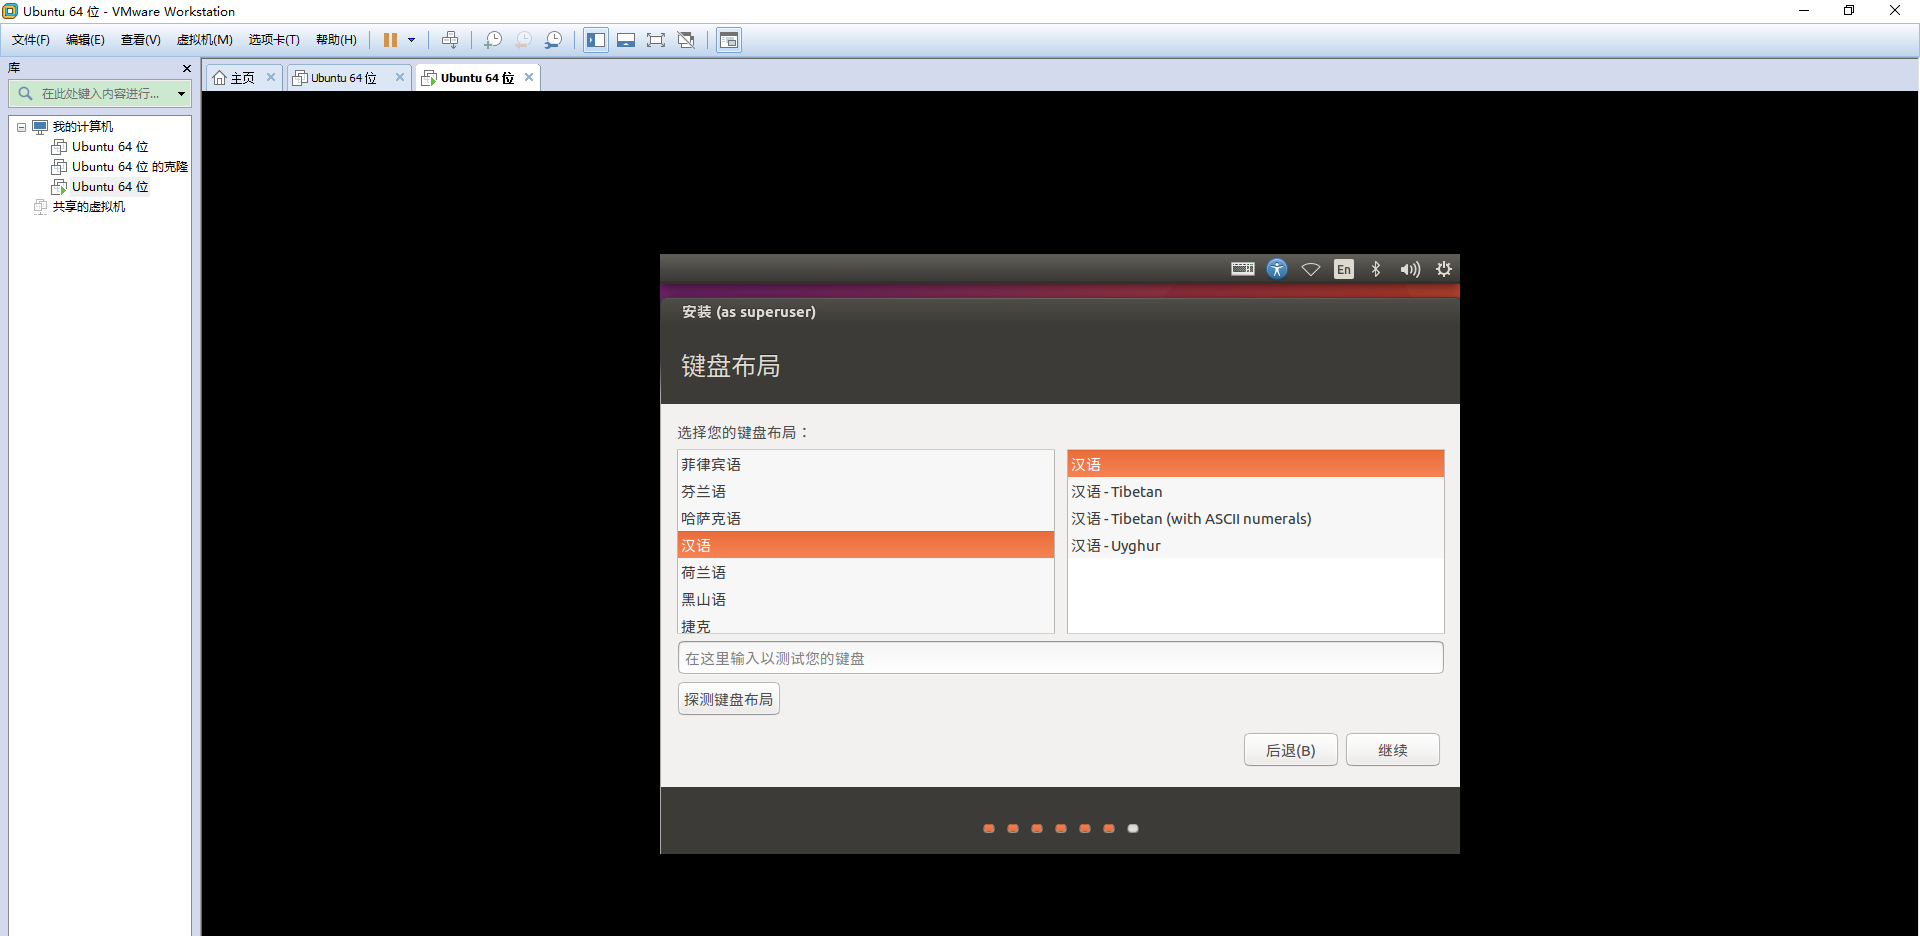The width and height of the screenshot is (1920, 936).
Task: Open the accessibility icon in Ubuntu panel
Action: click(x=1277, y=269)
